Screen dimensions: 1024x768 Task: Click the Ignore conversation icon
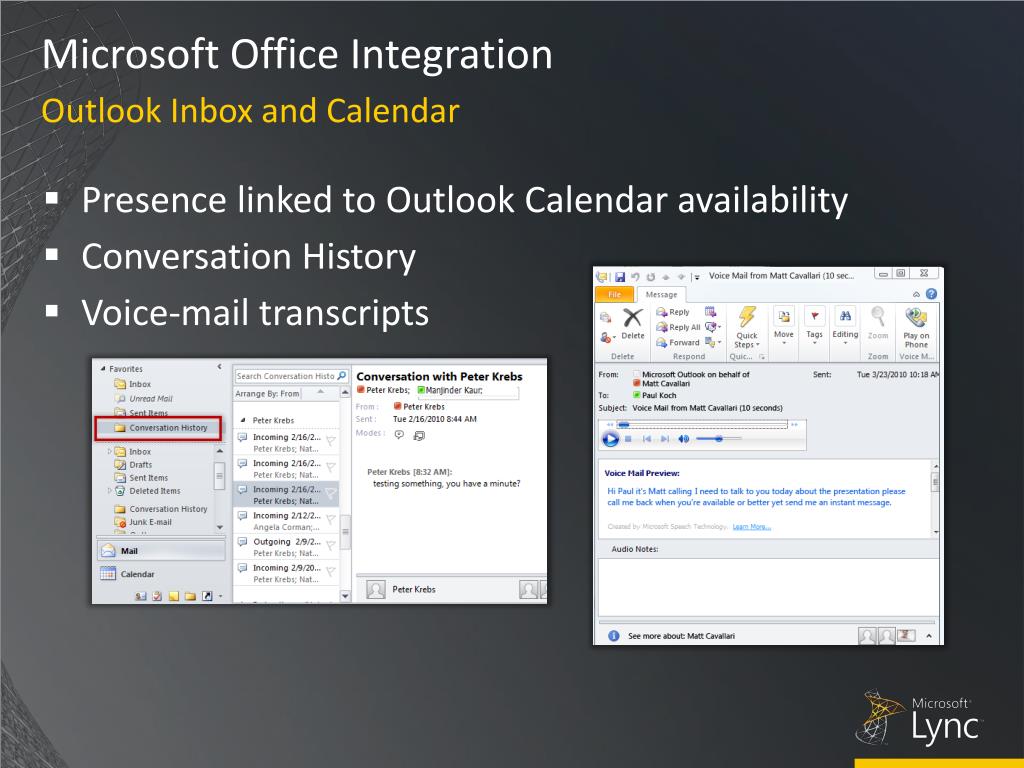coord(605,317)
